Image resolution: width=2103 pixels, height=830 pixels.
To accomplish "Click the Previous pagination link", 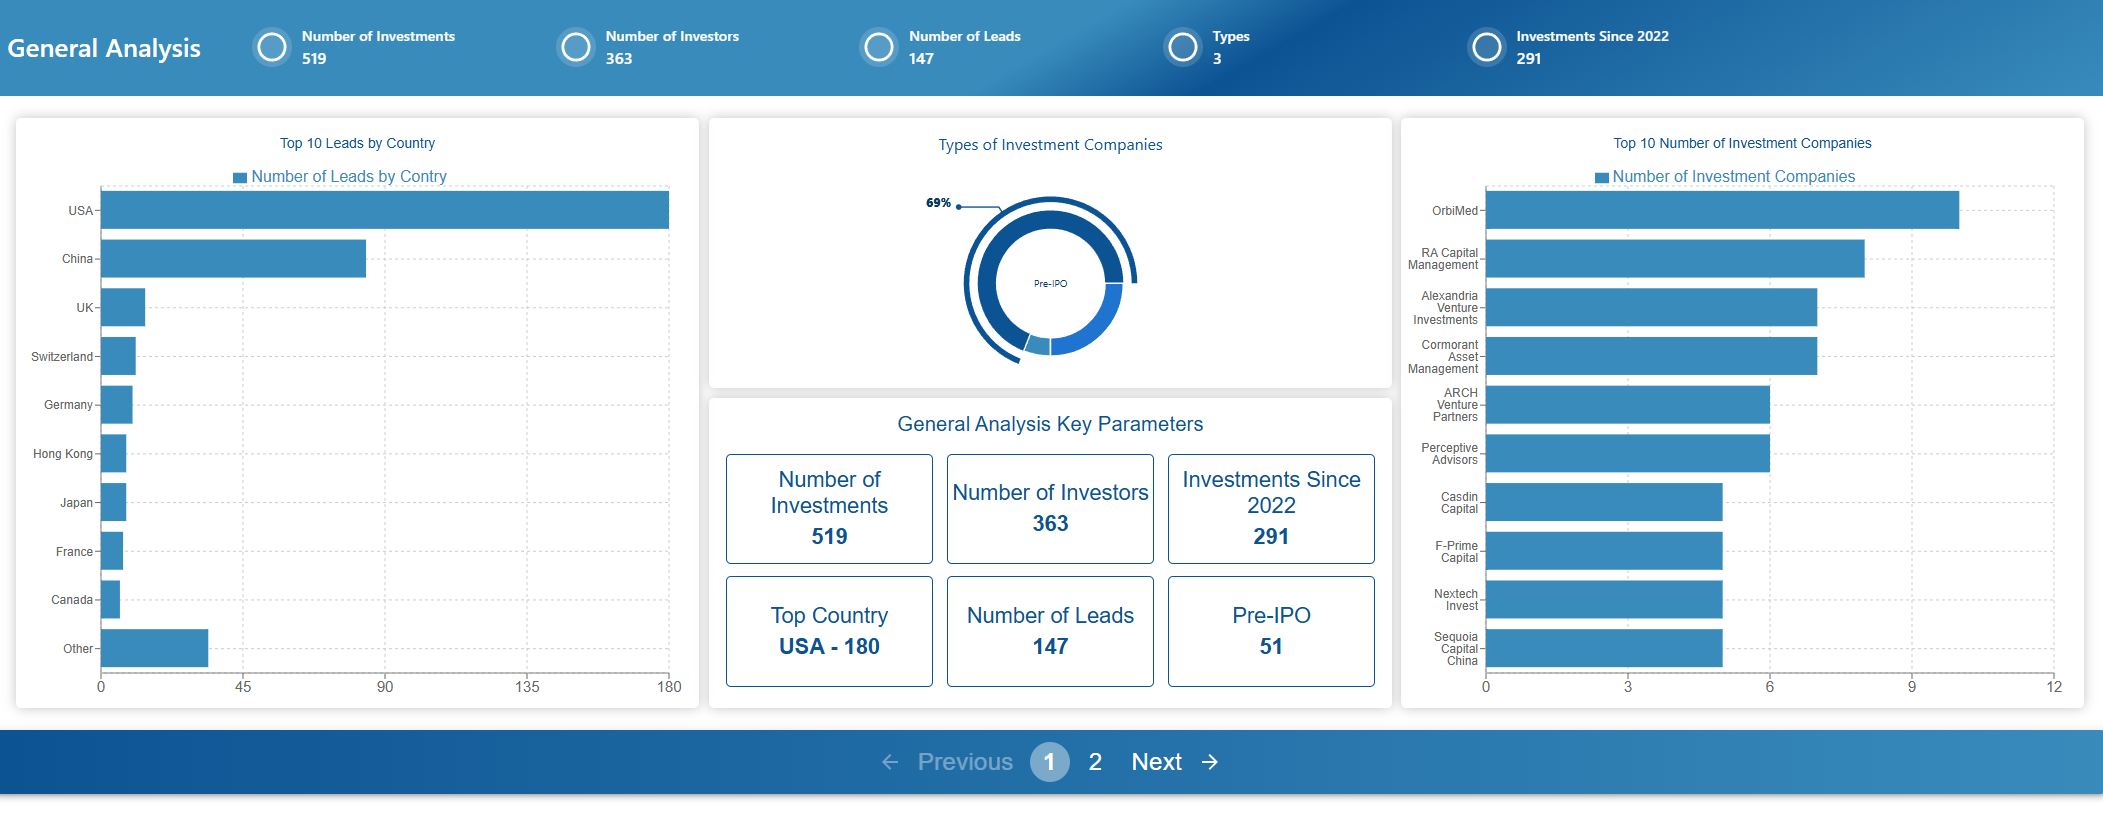I will [x=965, y=762].
